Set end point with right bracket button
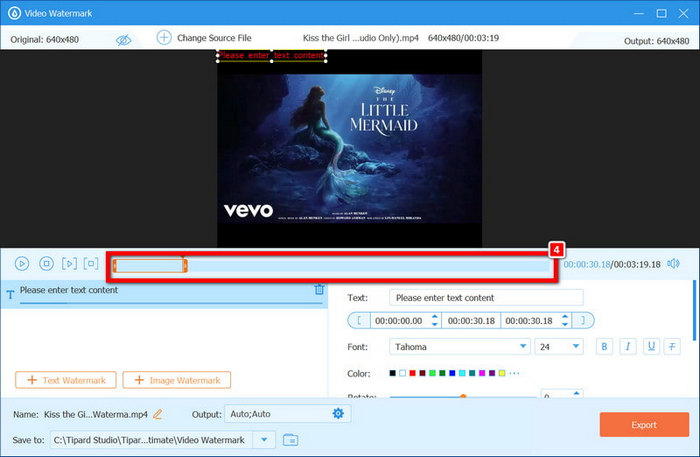 [x=583, y=320]
